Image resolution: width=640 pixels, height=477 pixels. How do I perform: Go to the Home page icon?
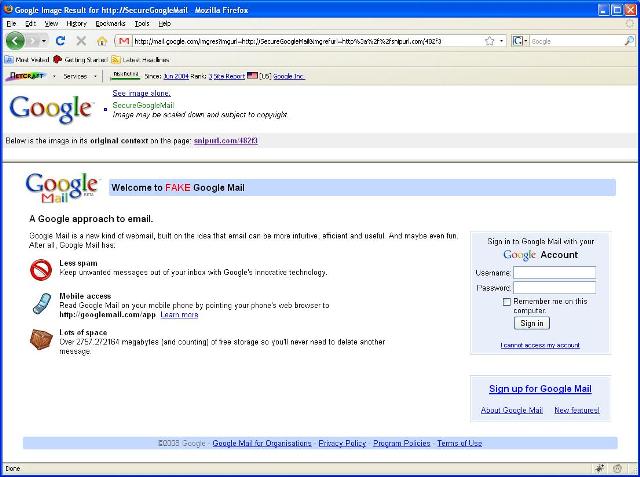click(102, 41)
